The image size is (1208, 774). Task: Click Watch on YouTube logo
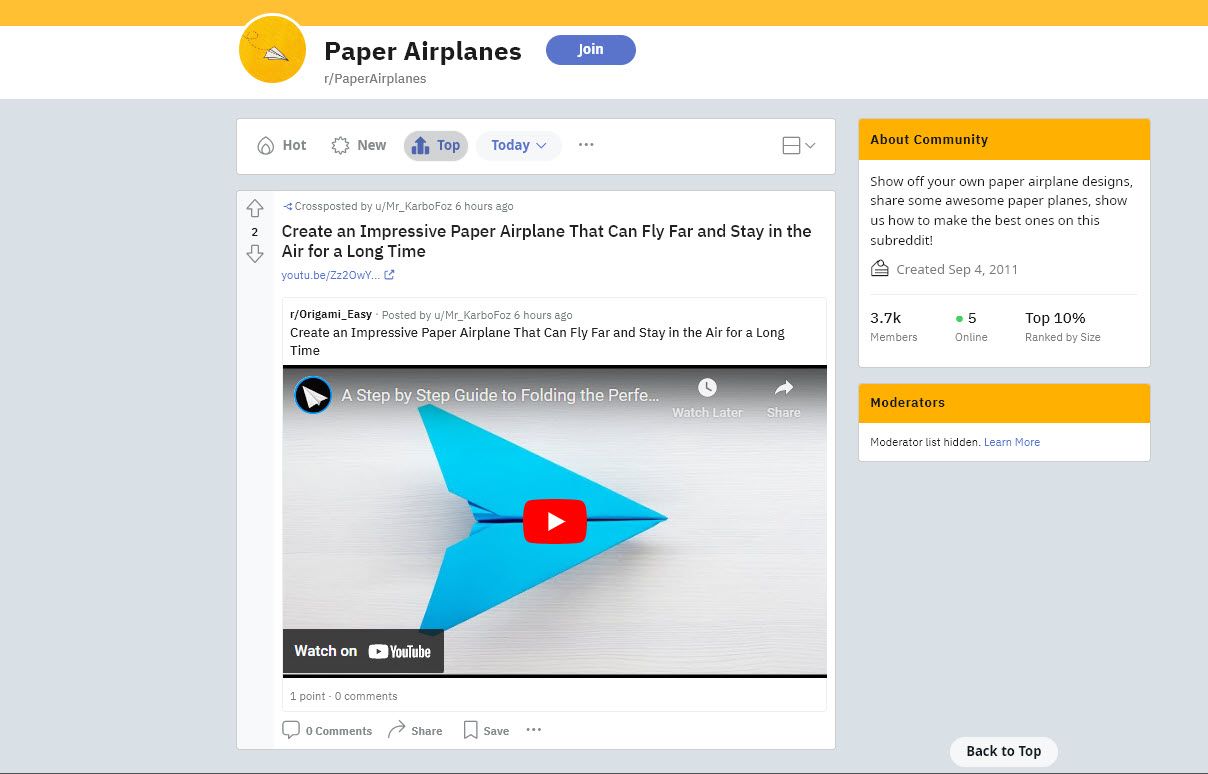click(x=399, y=651)
